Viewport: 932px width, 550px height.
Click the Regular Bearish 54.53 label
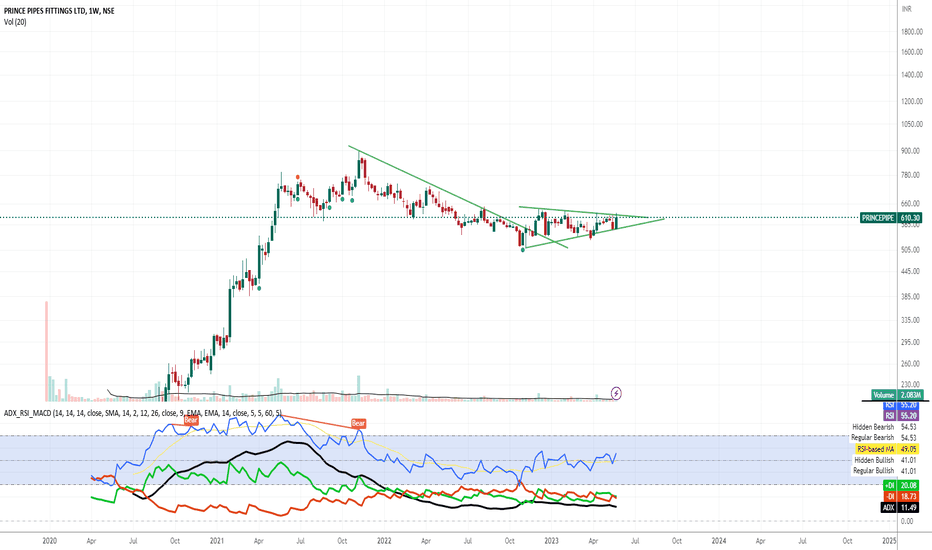(x=884, y=438)
